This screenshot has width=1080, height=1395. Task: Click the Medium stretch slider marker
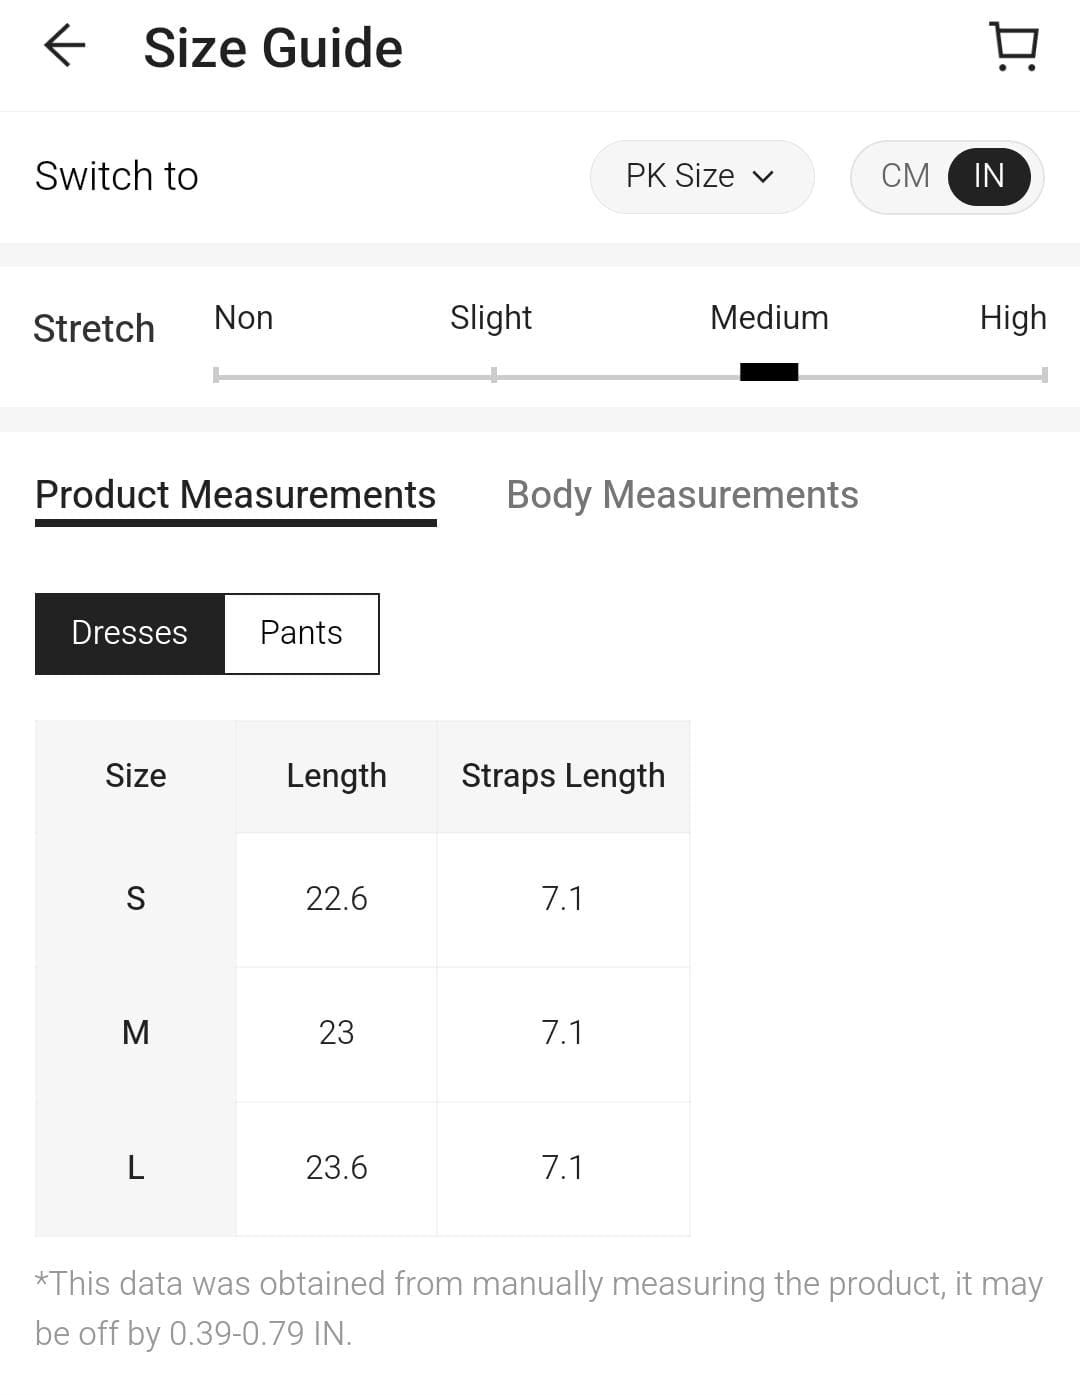point(769,372)
